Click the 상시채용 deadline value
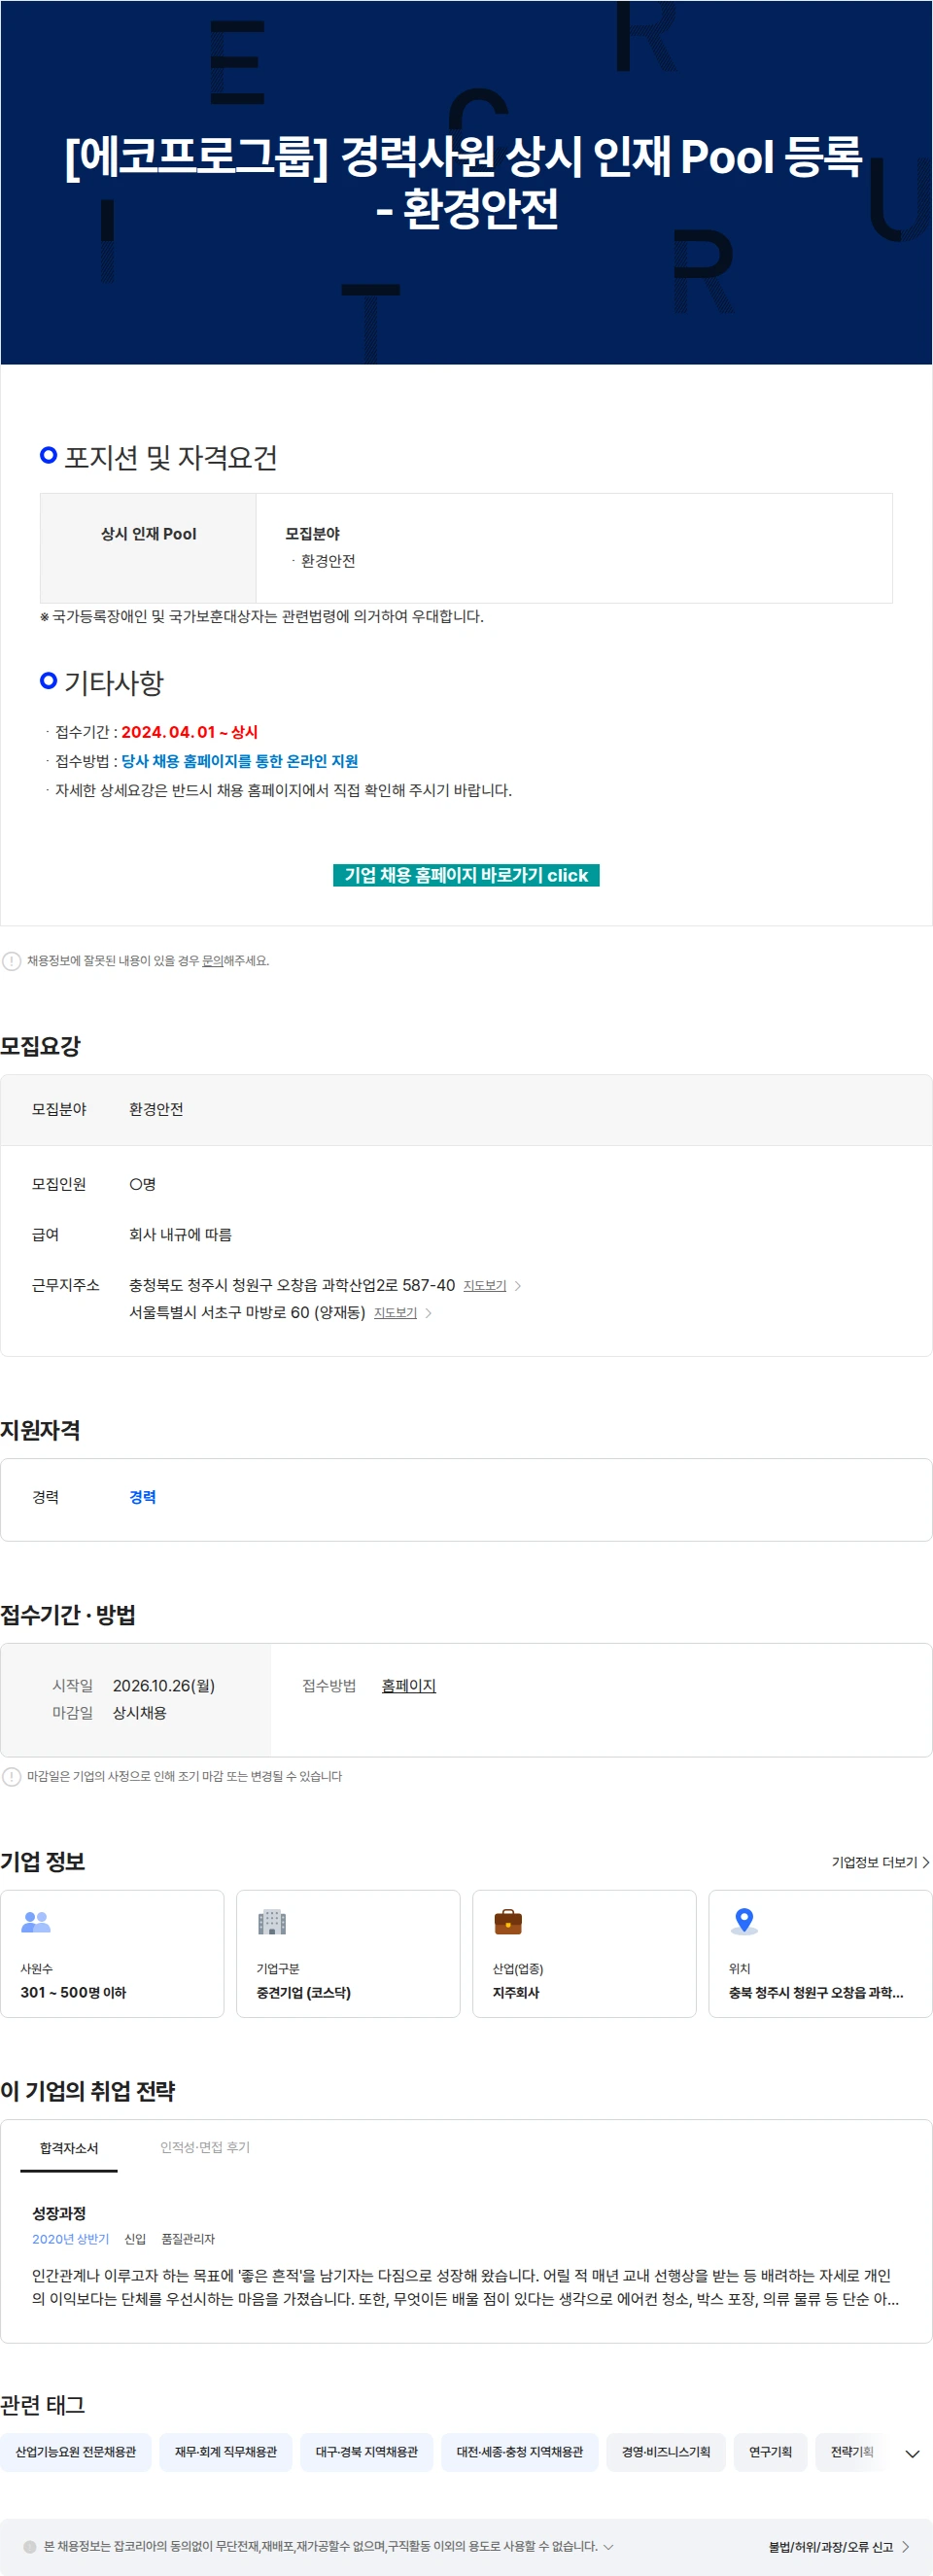Screen dimensions: 933x2576 pyautogui.click(x=139, y=1712)
